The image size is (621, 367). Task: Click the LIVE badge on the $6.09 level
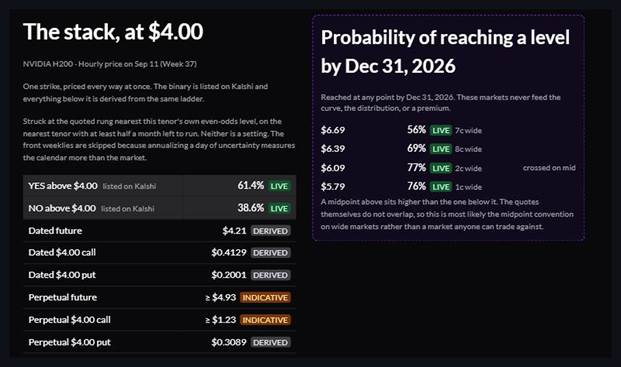pos(441,168)
